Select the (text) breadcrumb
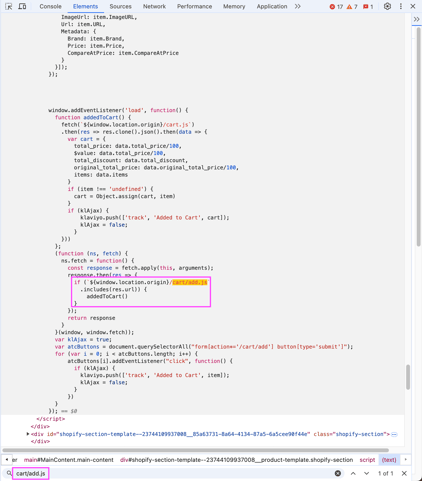This screenshot has height=481, width=422. [389, 460]
